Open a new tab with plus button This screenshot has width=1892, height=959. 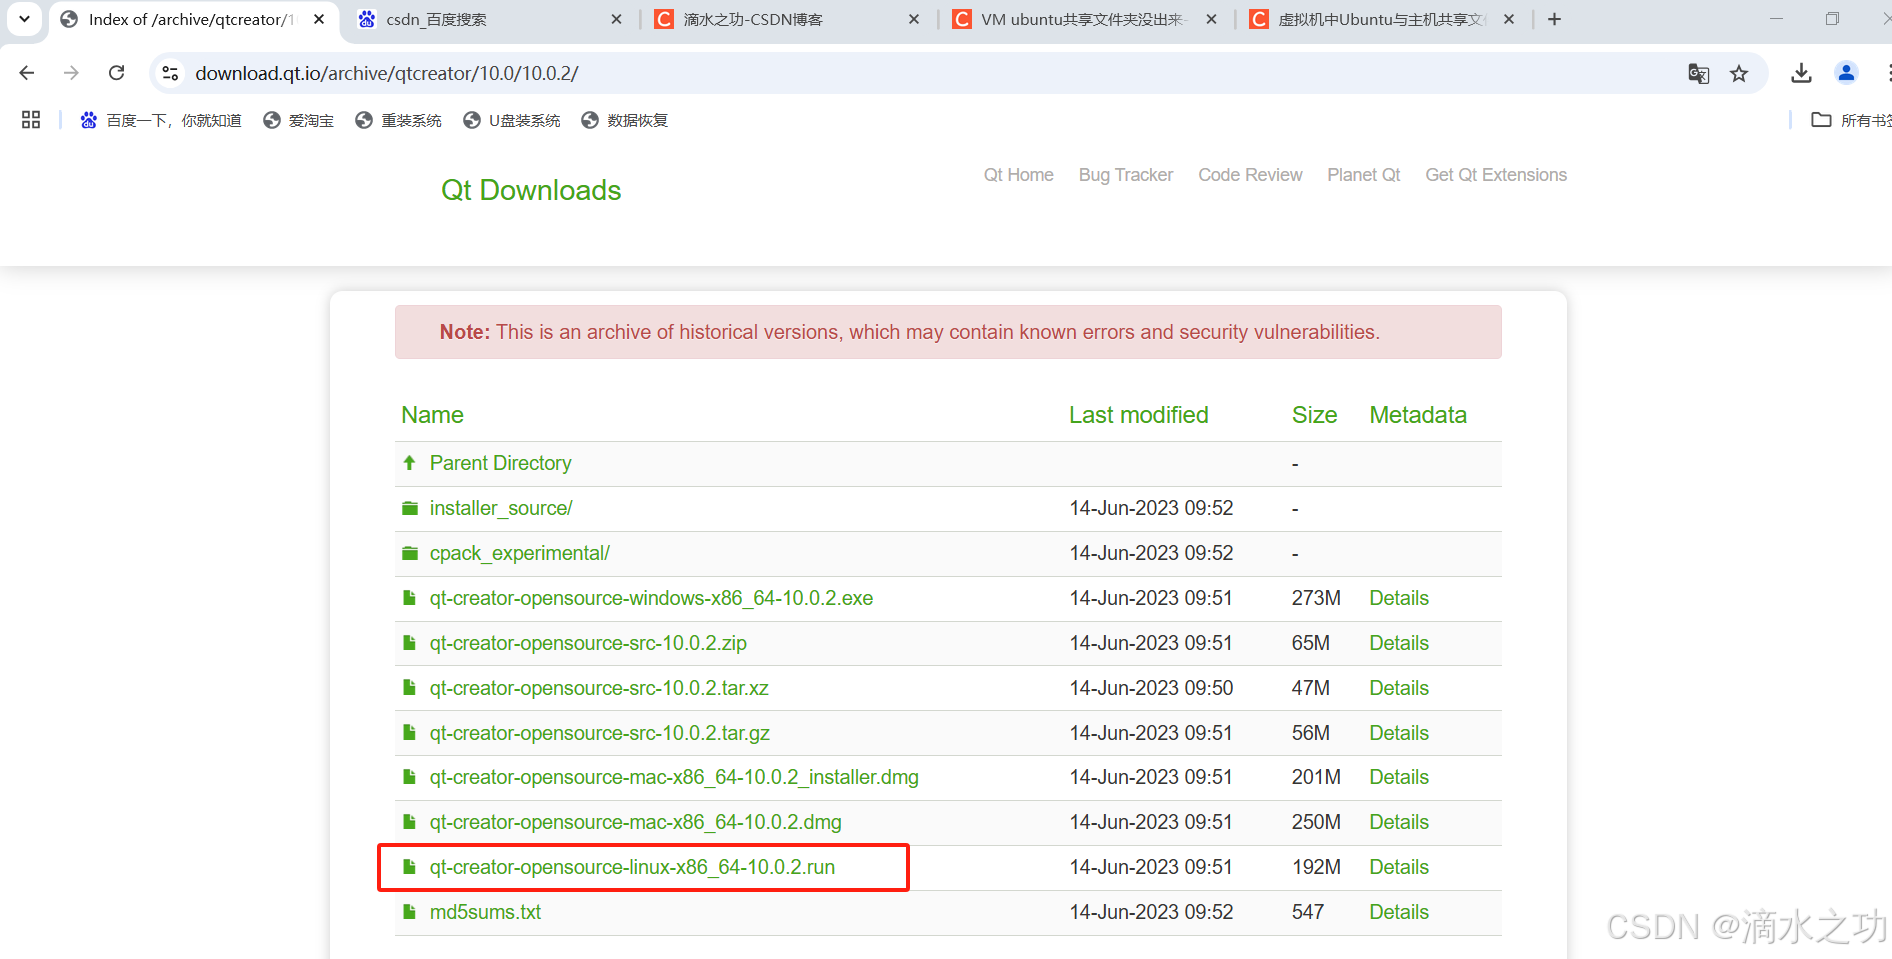[x=1554, y=19]
